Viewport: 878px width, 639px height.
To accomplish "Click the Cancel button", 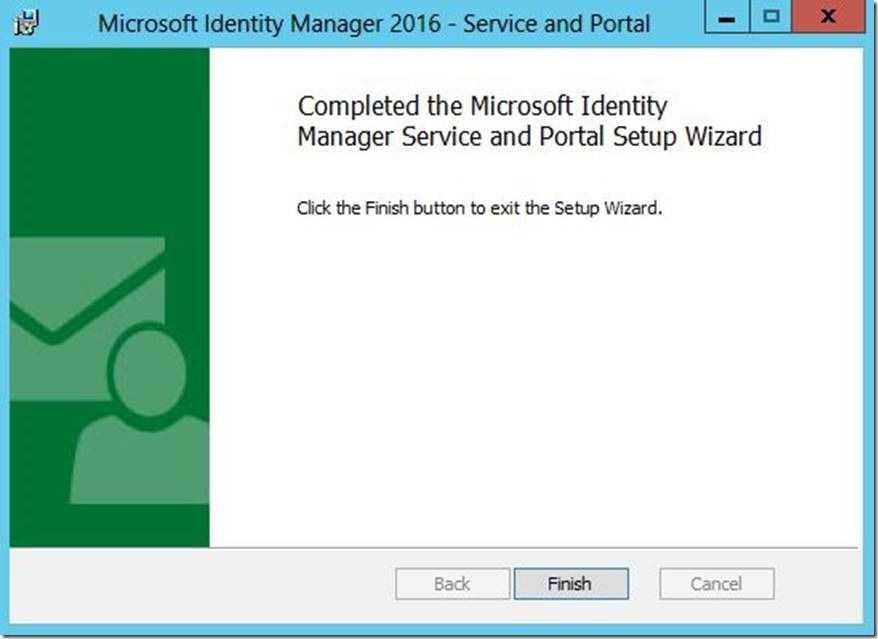I will pos(717,584).
